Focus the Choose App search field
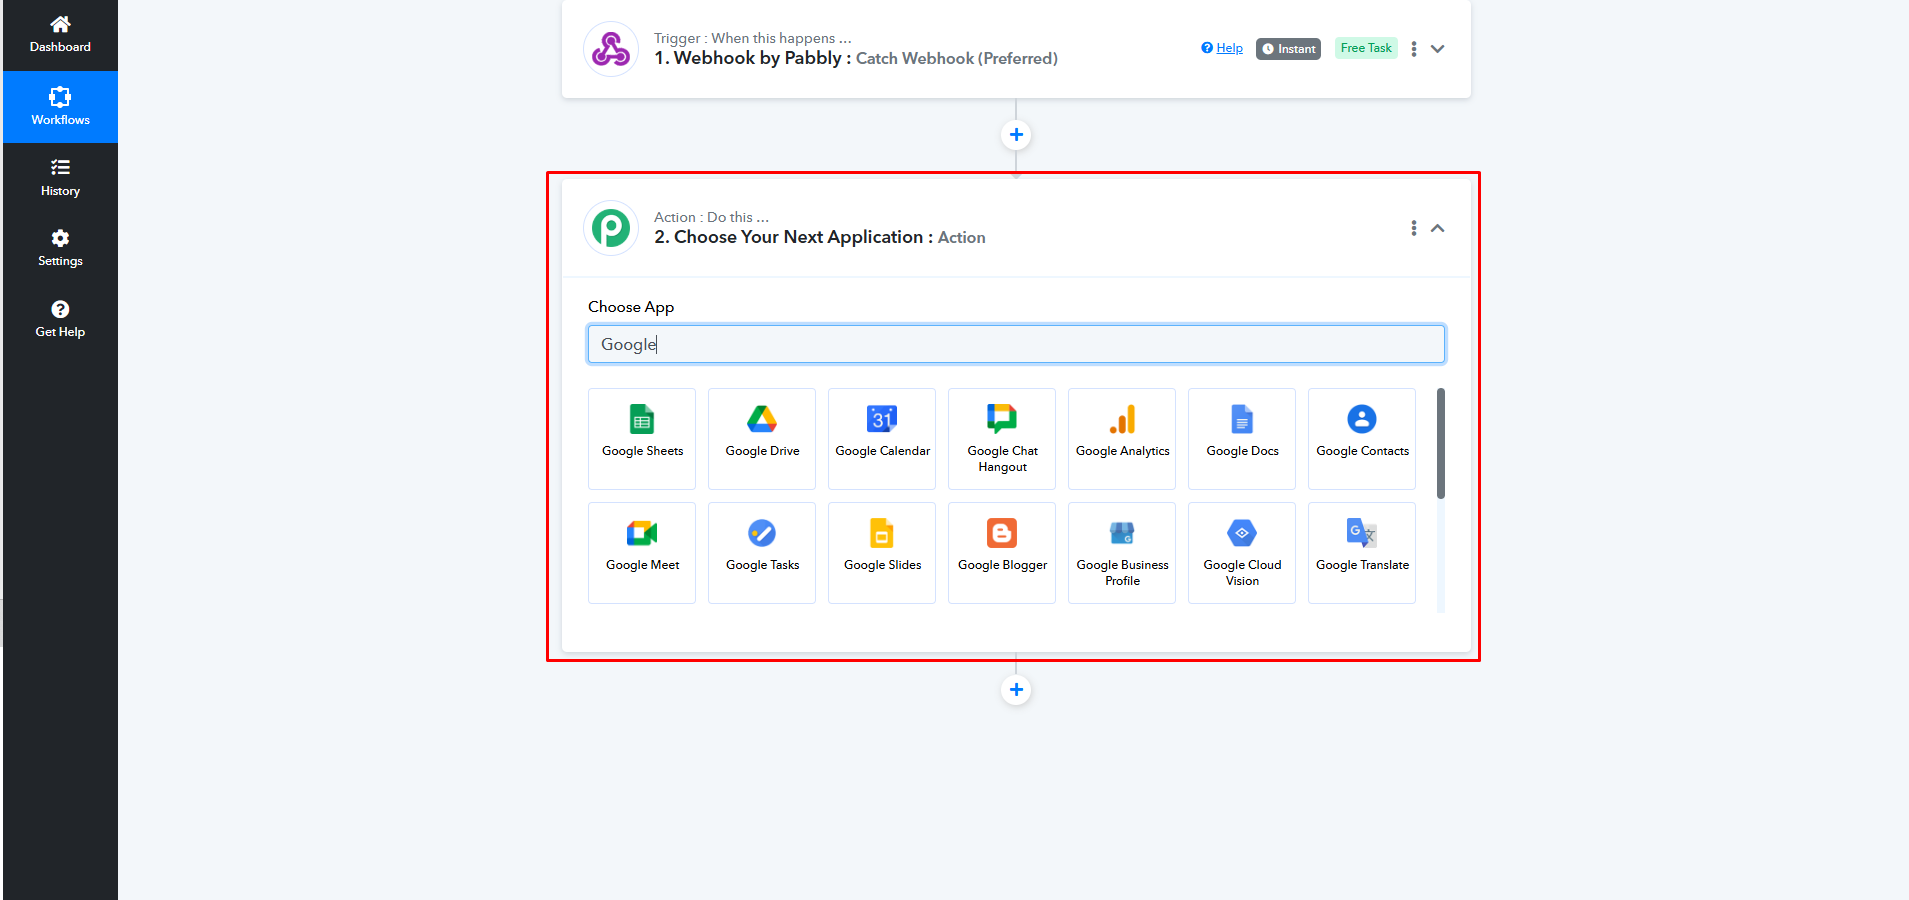This screenshot has width=1909, height=900. (1016, 344)
